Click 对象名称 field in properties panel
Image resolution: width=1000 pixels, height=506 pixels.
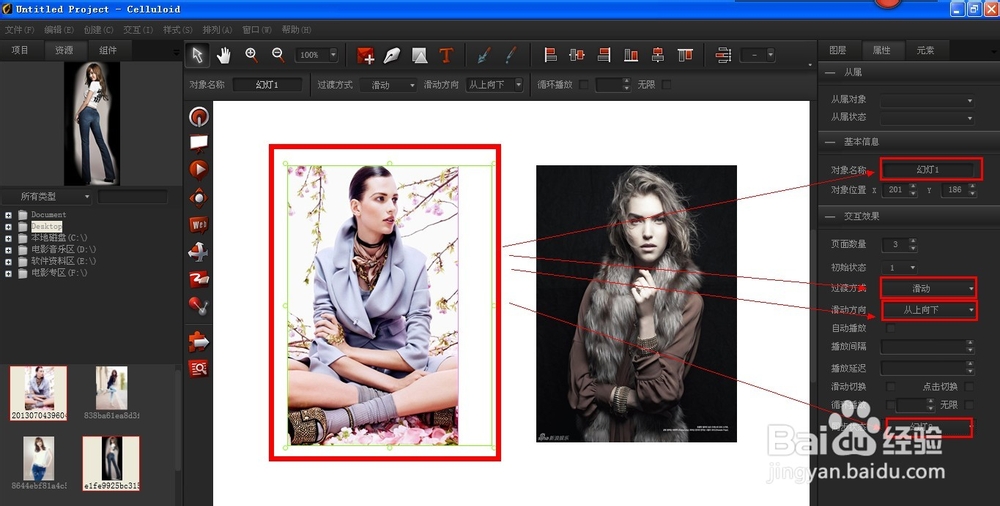928,170
